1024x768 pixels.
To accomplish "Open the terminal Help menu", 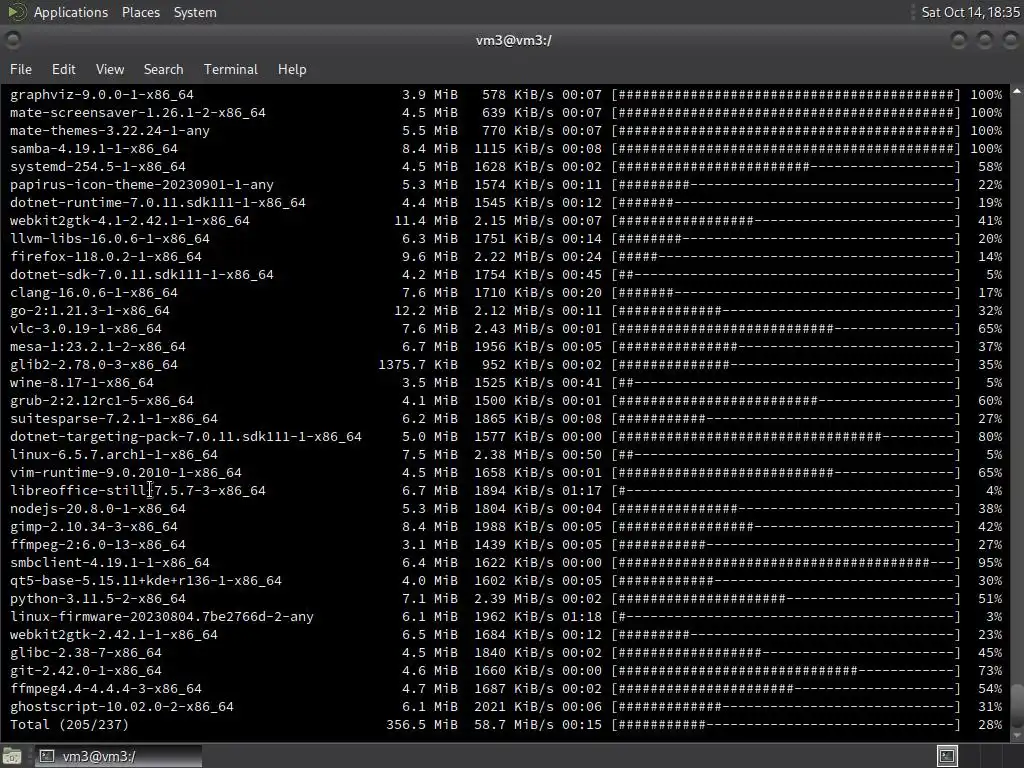I will [x=292, y=69].
